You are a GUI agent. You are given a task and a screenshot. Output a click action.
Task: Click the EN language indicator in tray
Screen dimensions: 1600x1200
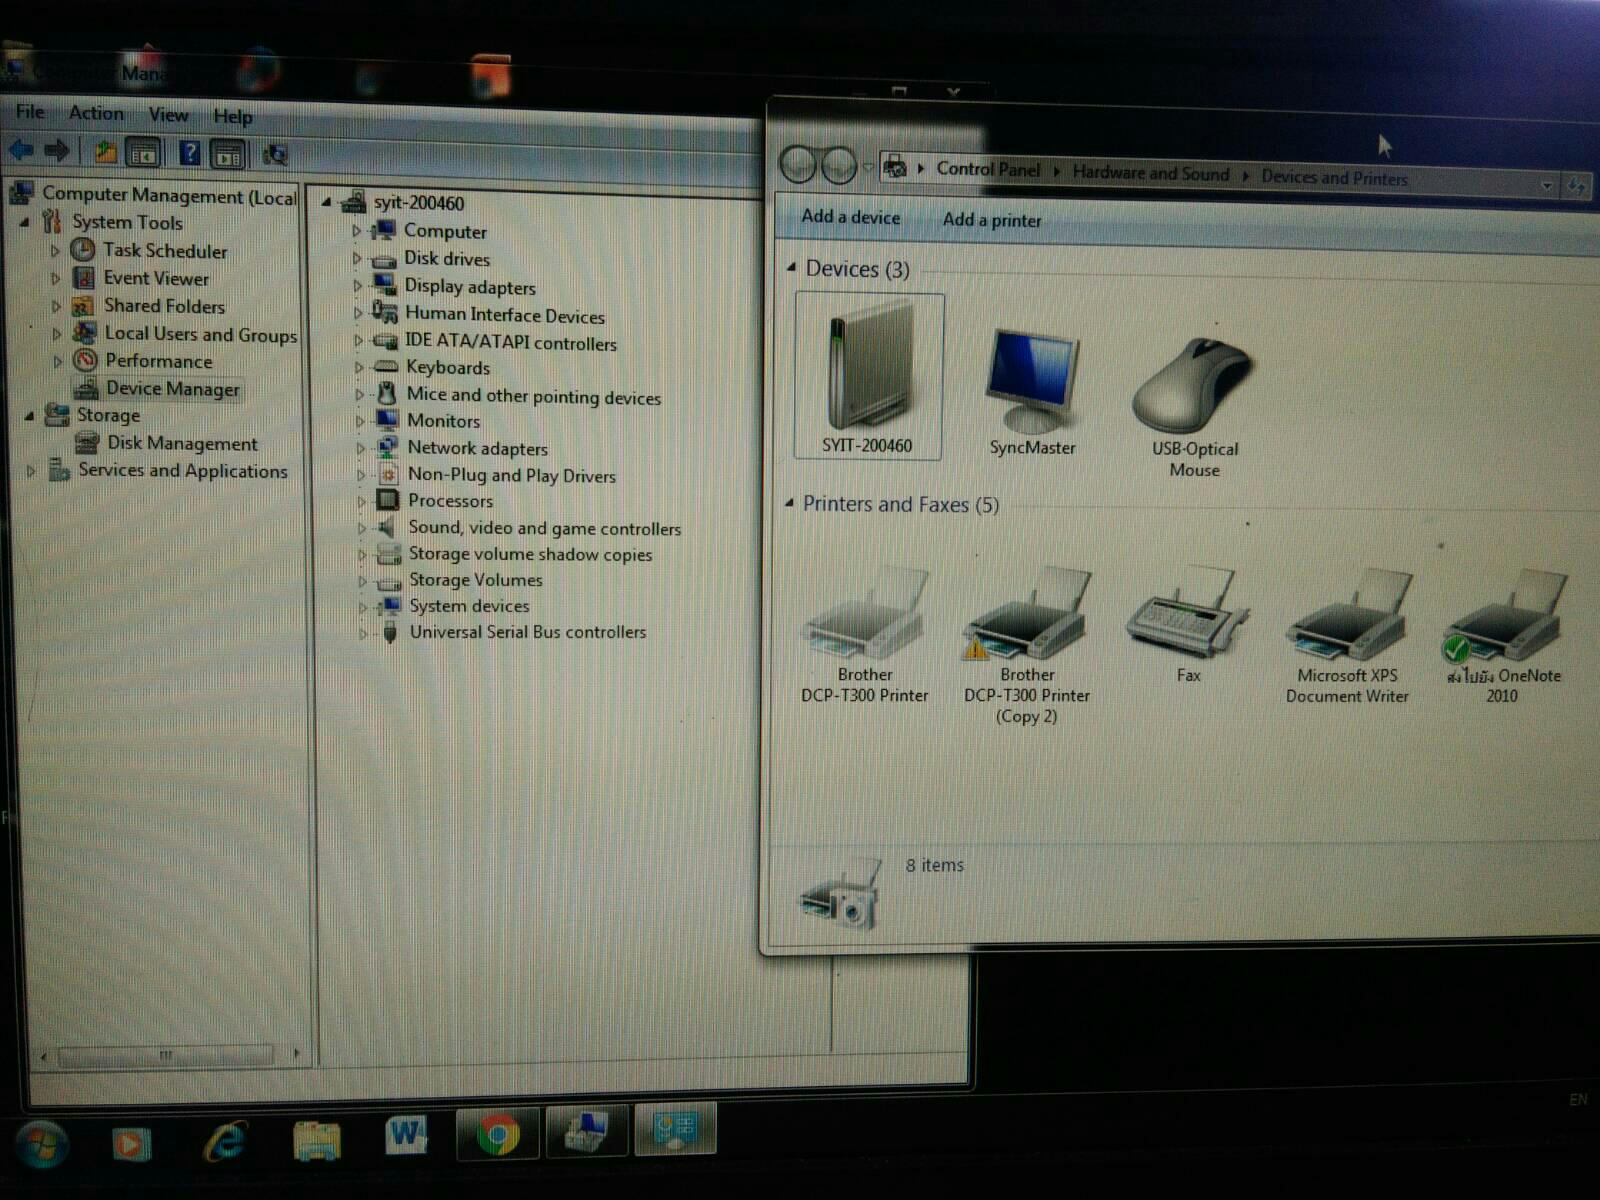pyautogui.click(x=1578, y=1100)
